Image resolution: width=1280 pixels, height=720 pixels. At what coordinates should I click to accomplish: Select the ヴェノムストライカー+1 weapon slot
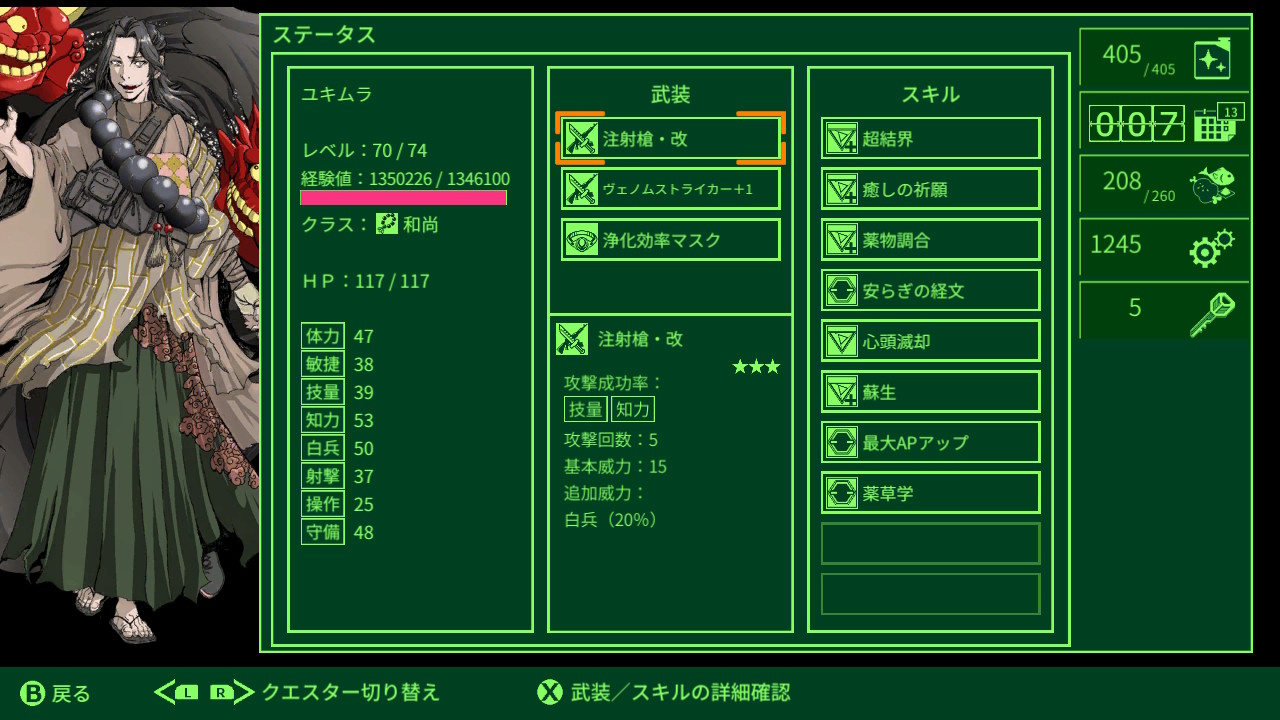(x=671, y=189)
